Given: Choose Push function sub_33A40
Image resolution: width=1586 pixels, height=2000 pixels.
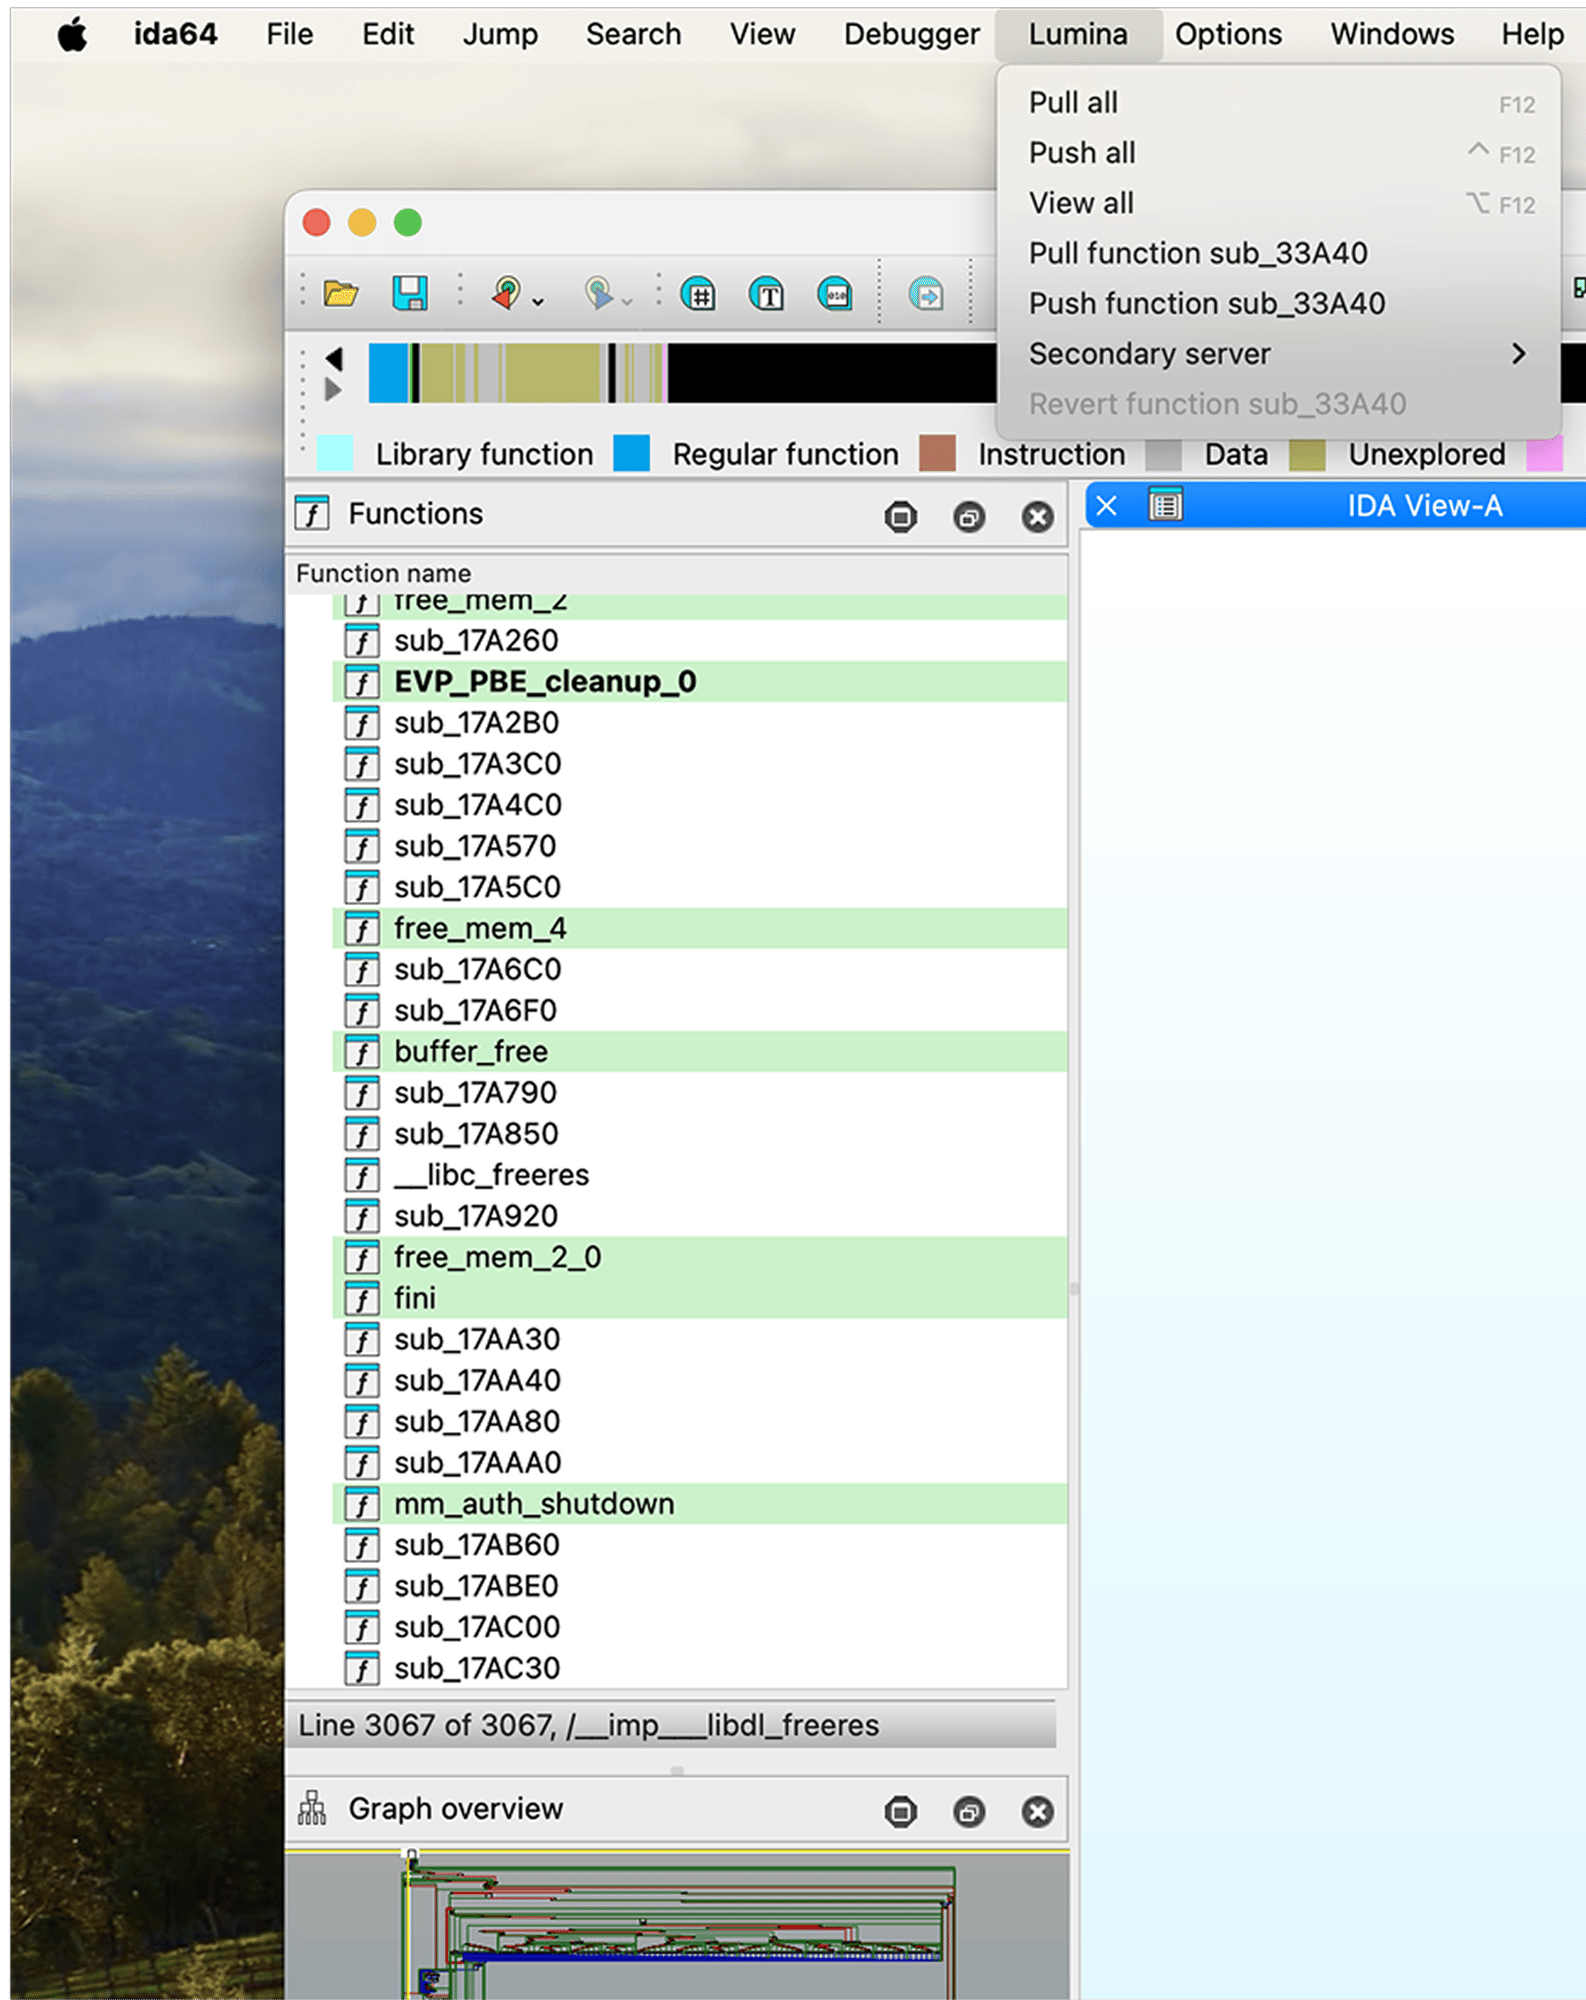Looking at the screenshot, I should click(1279, 303).
